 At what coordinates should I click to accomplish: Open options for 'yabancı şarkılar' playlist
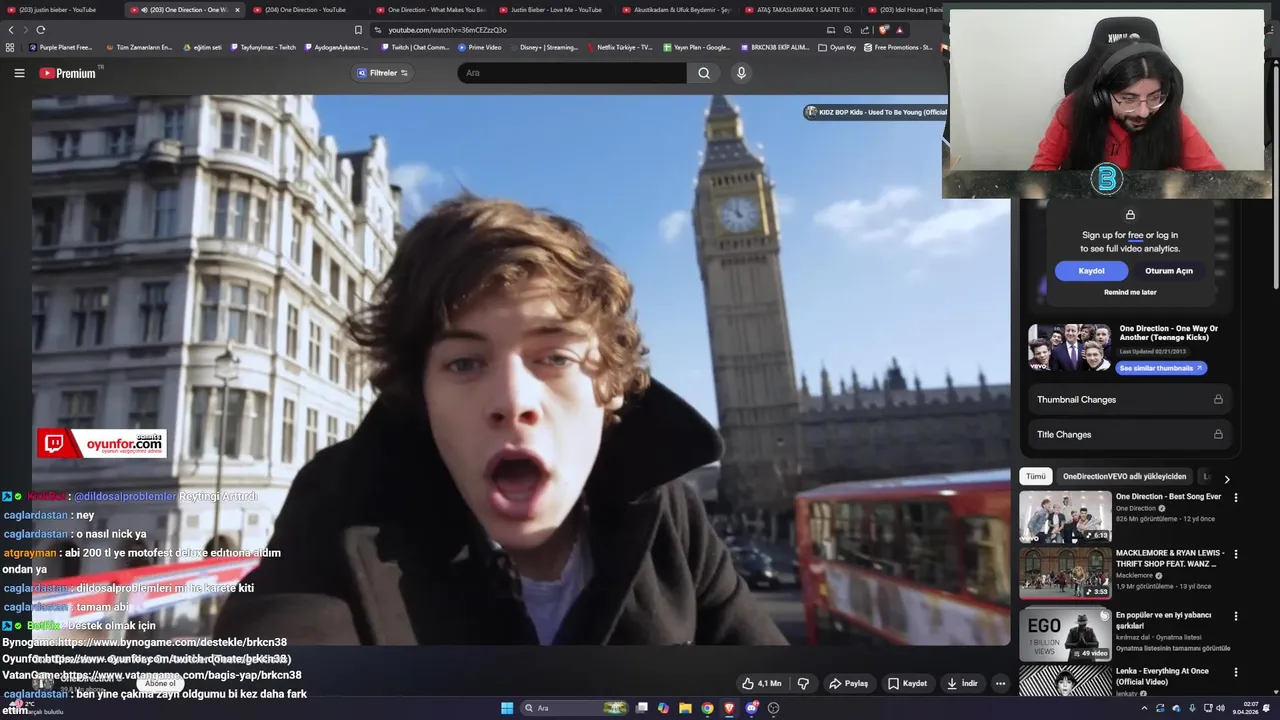(1236, 616)
